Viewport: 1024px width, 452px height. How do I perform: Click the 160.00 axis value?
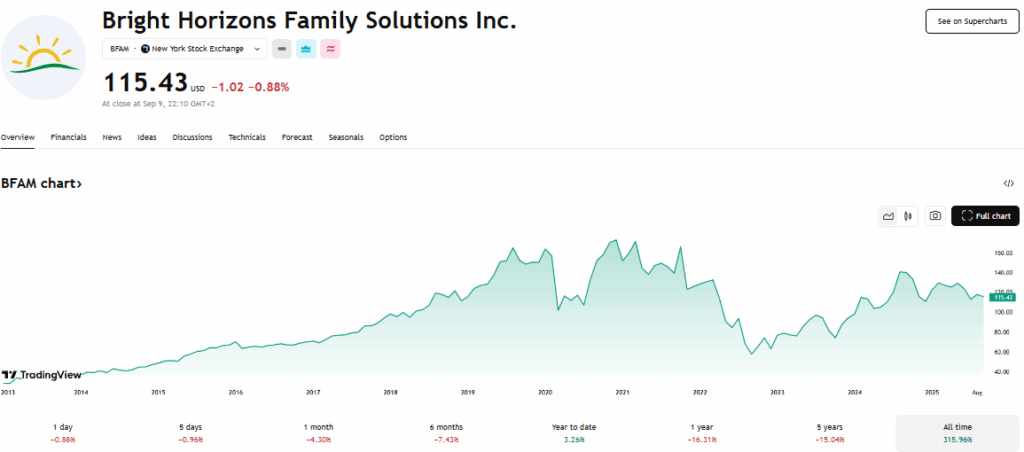pyautogui.click(x=1004, y=253)
